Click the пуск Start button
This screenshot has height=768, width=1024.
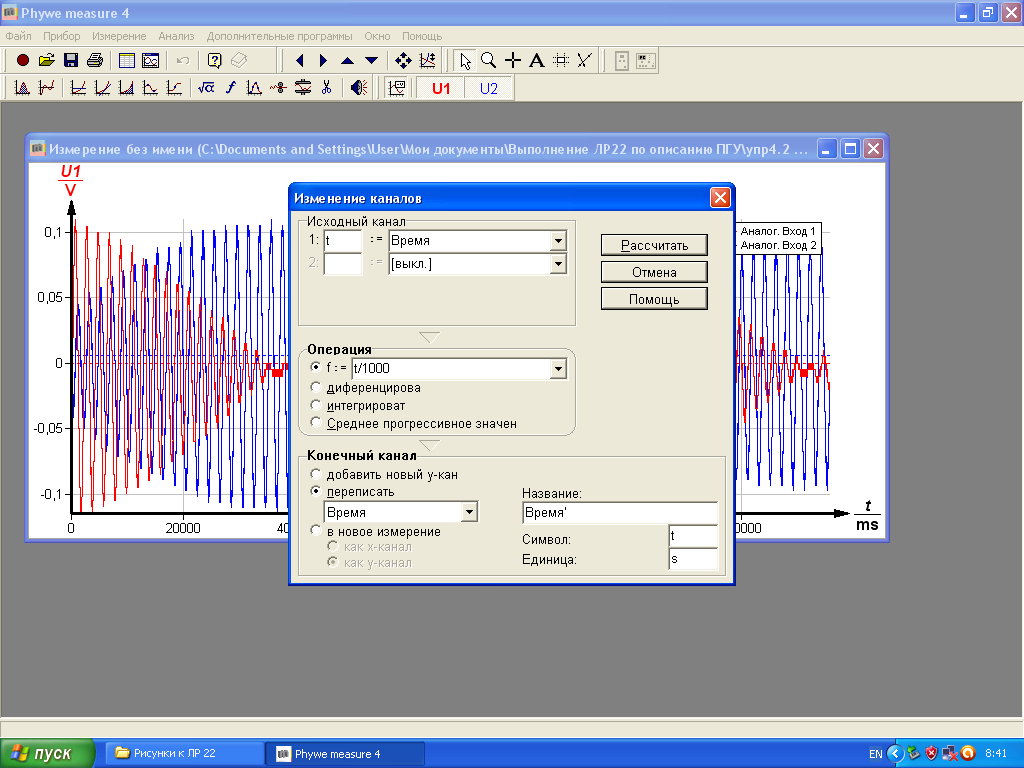click(x=47, y=754)
